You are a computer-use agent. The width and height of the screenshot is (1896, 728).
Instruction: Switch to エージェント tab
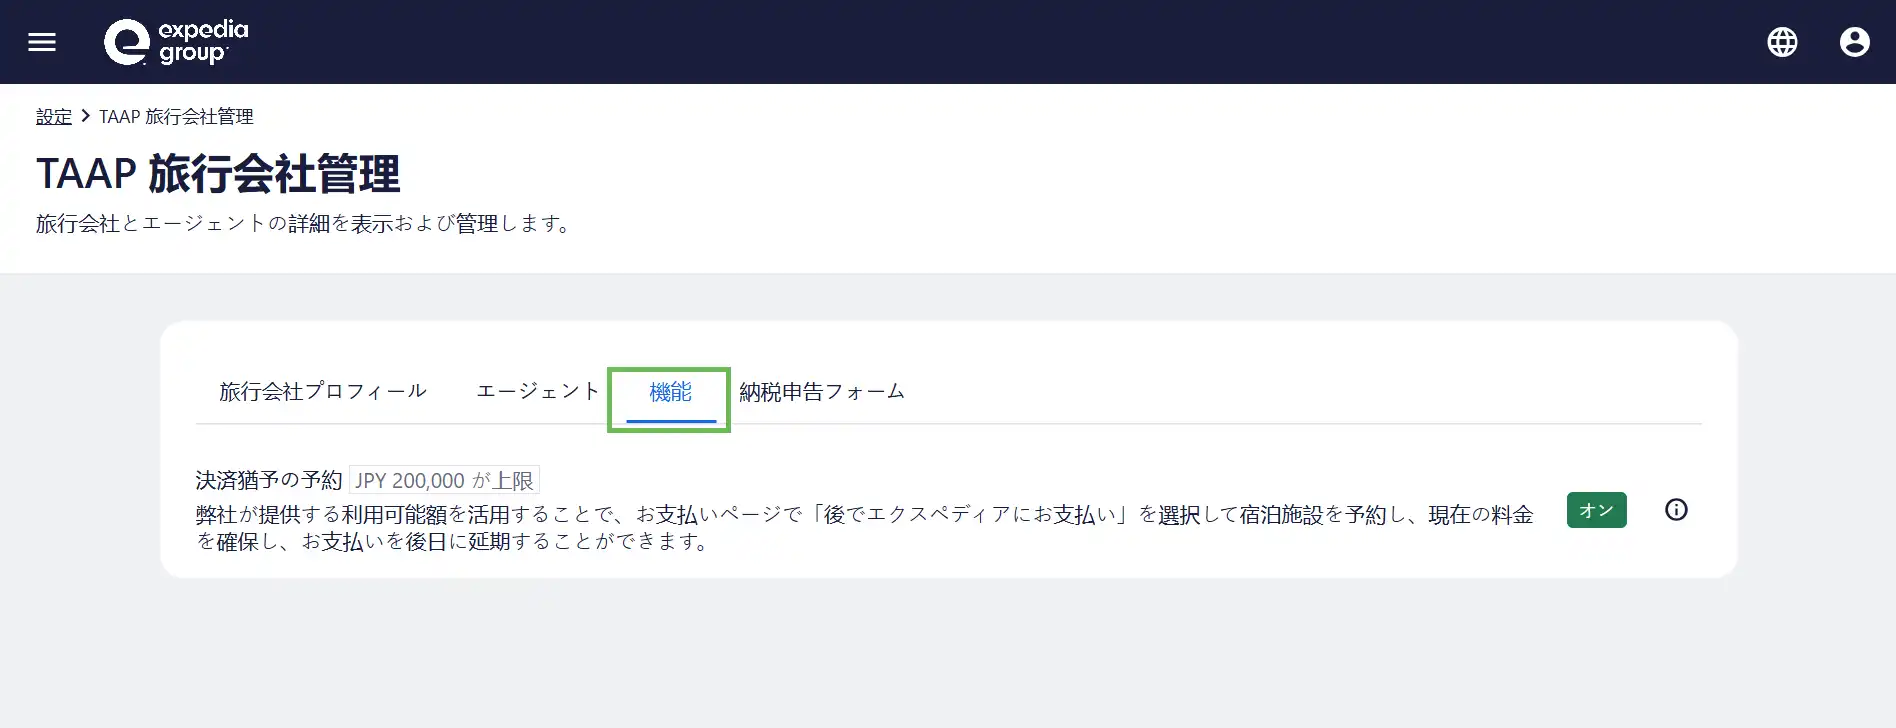tap(538, 391)
